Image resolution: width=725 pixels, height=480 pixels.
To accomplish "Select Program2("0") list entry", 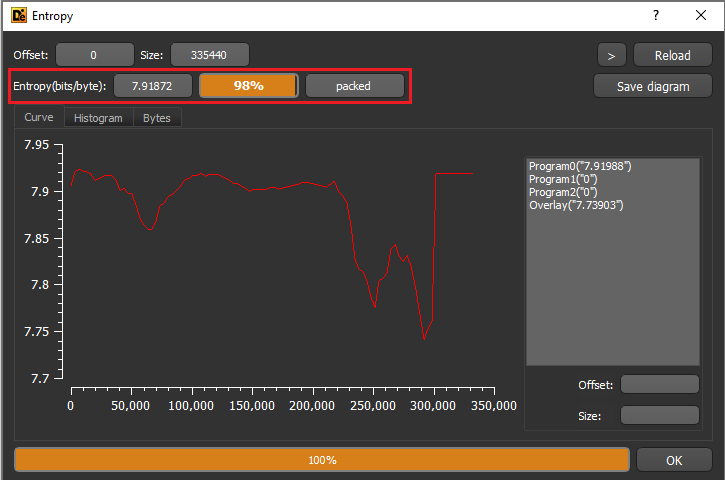I will click(x=563, y=192).
